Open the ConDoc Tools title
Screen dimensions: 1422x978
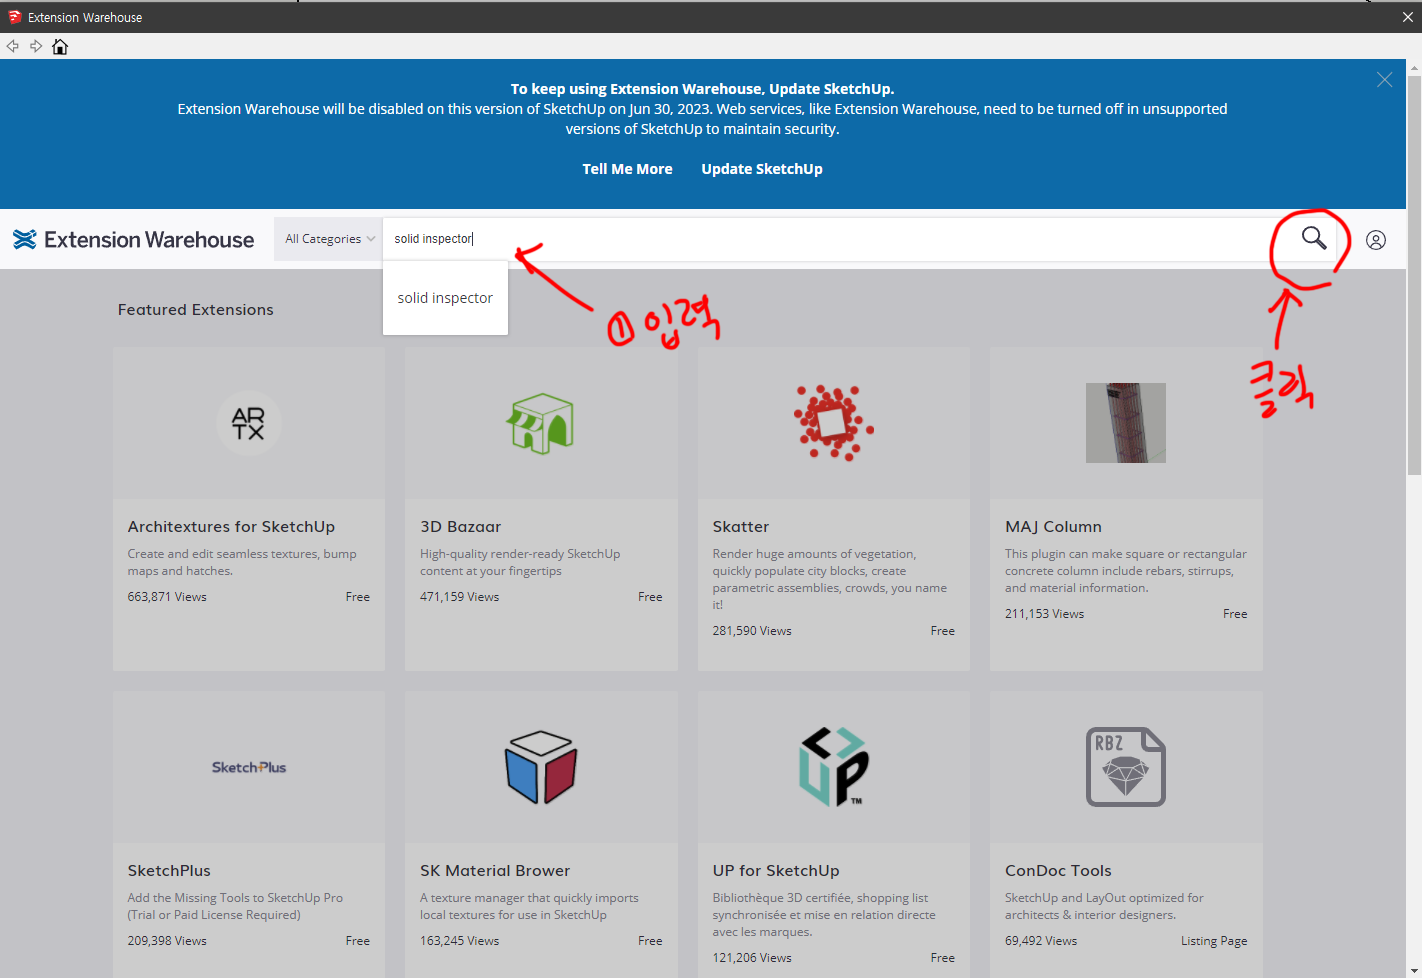tap(1058, 871)
